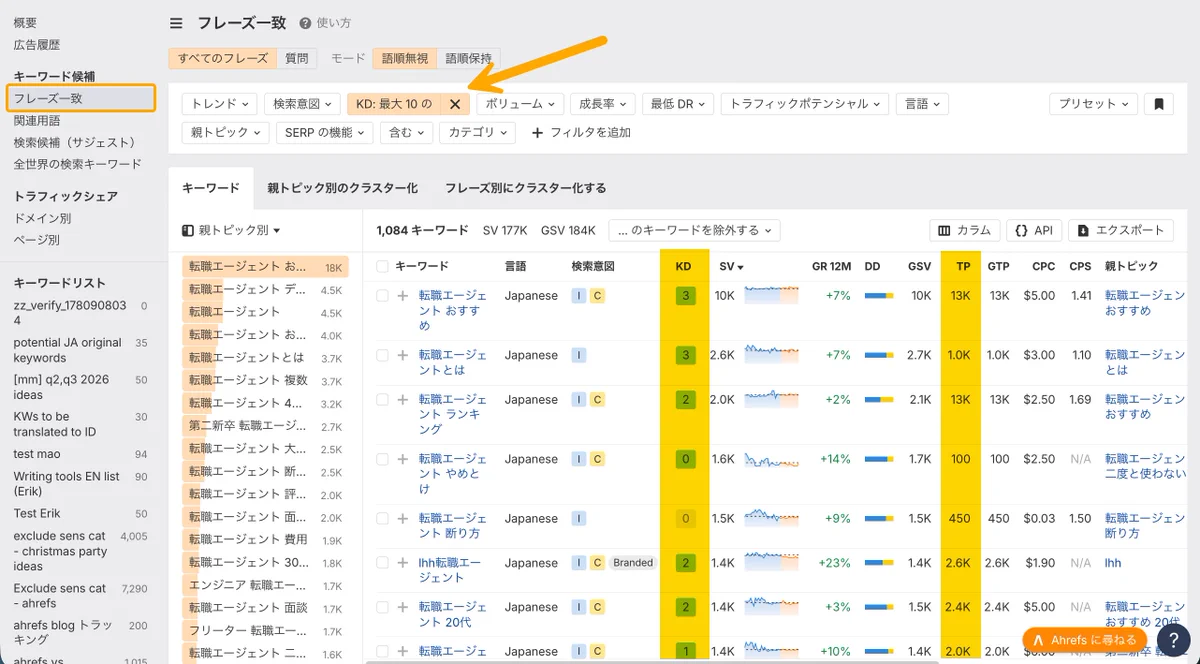This screenshot has width=1200, height=664.
Task: Sort by the SV column header
Action: pyautogui.click(x=731, y=266)
